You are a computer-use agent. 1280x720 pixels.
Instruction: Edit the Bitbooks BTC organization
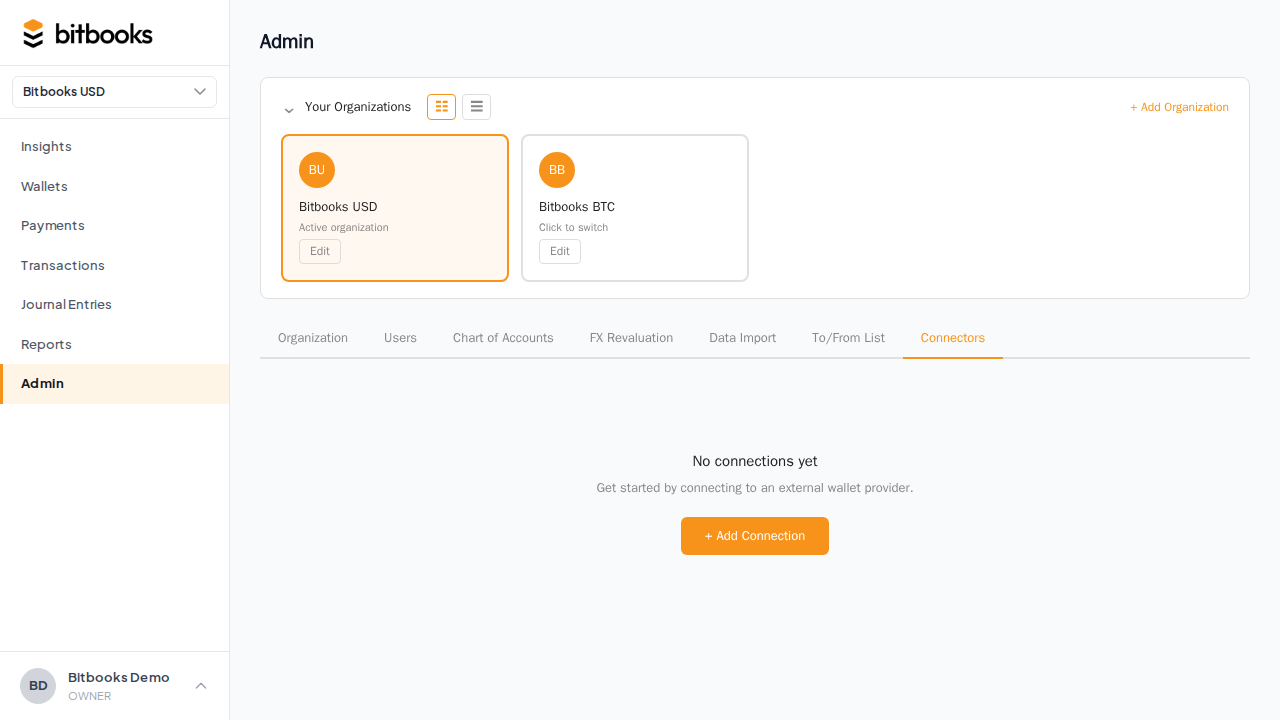[x=560, y=251]
